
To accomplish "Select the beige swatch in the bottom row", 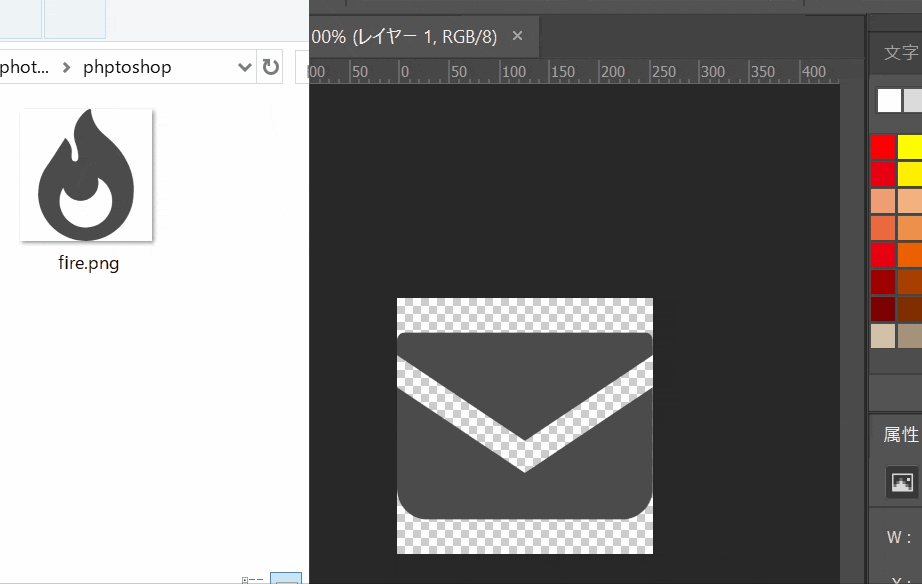I will click(x=883, y=336).
